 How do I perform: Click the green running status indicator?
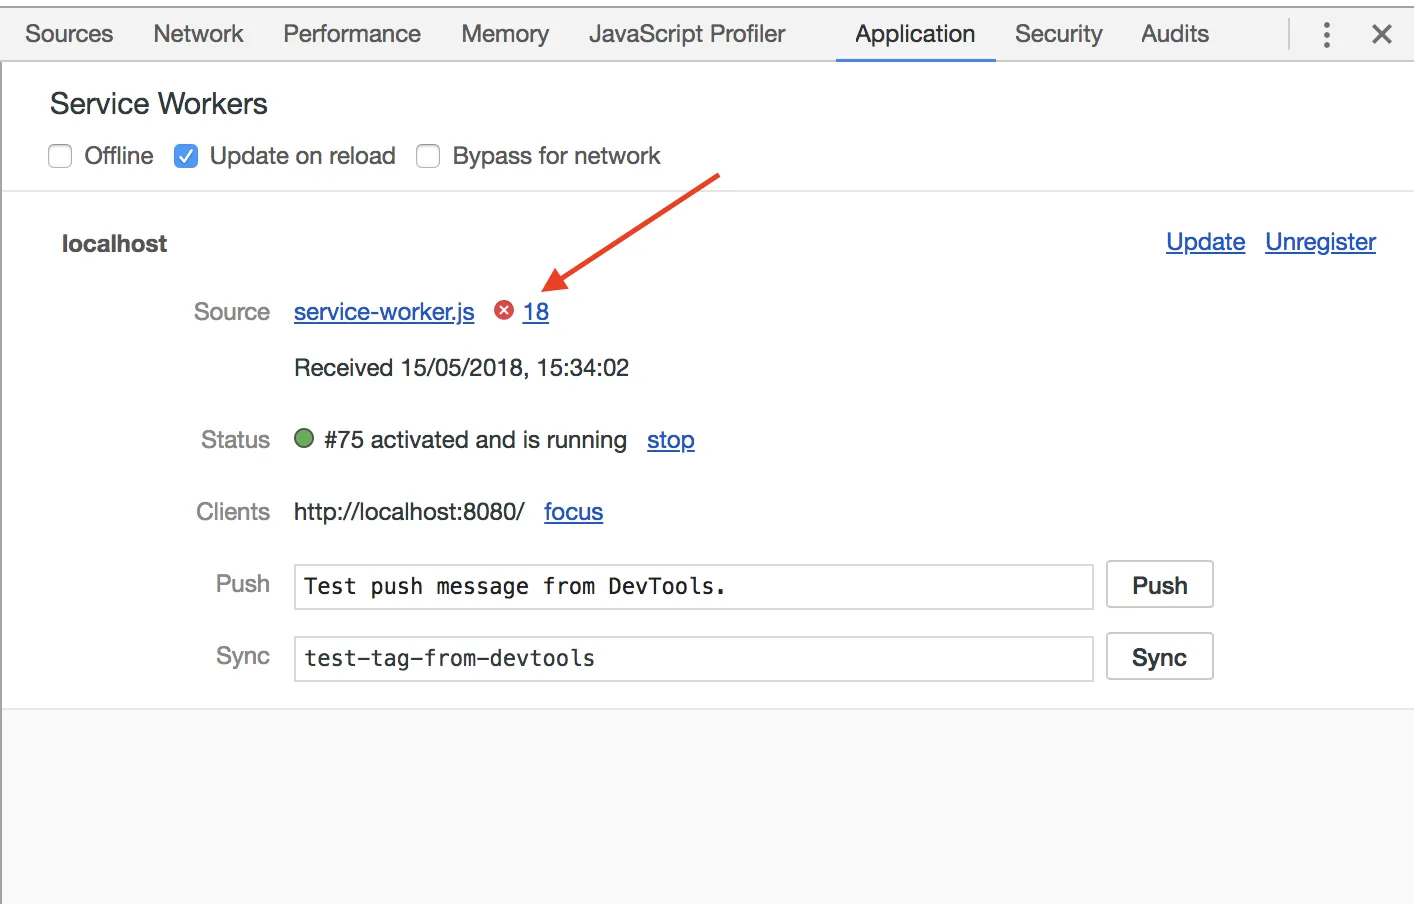coord(304,439)
